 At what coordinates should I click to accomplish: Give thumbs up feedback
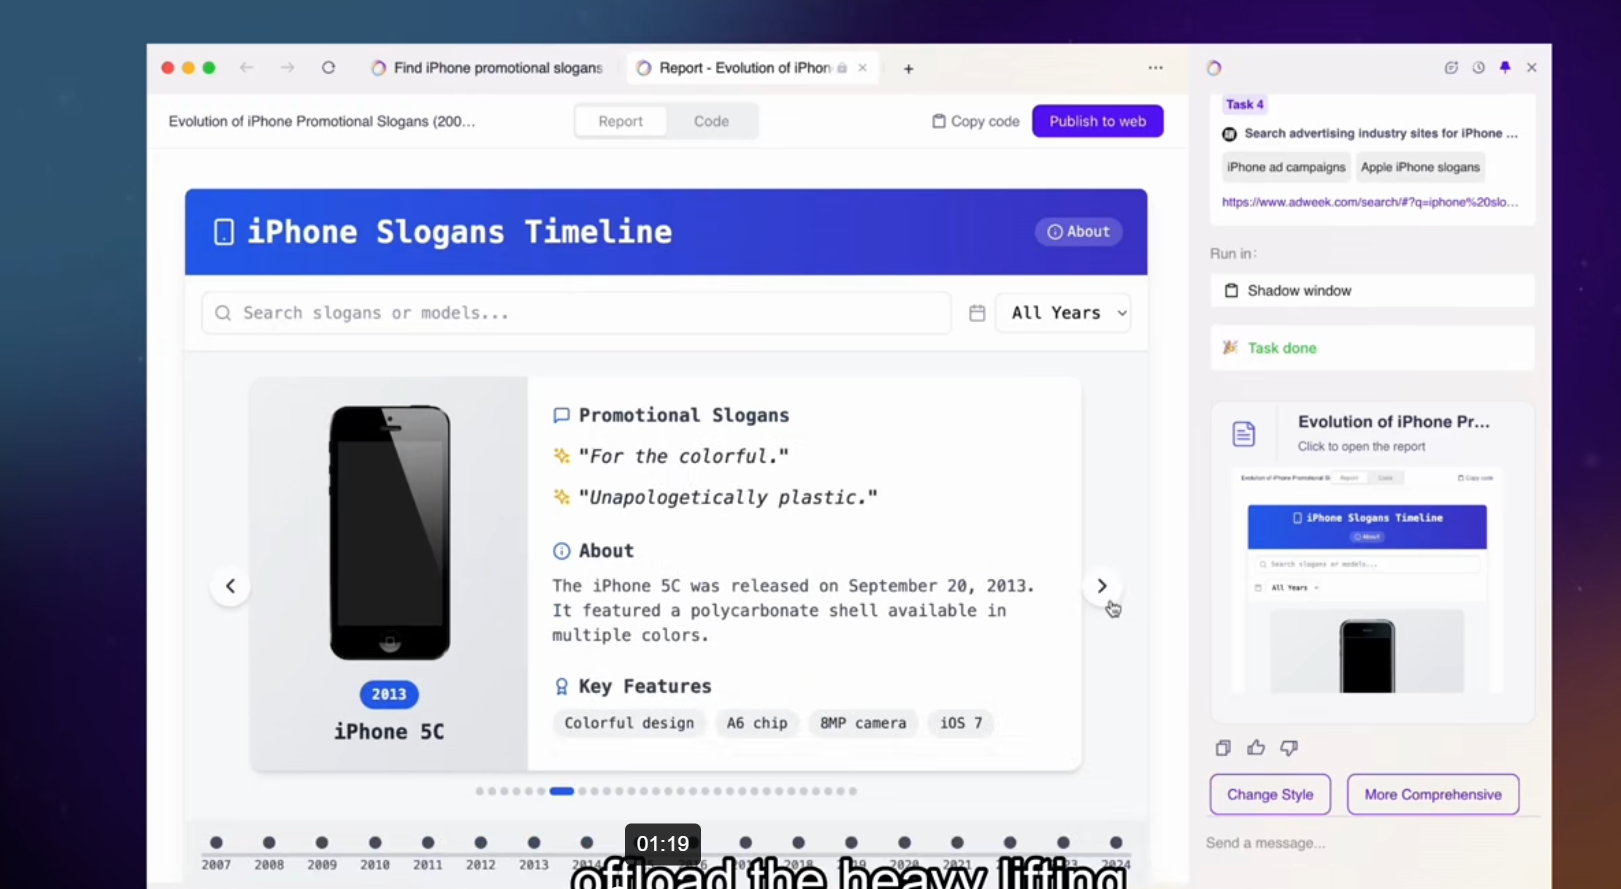coord(1256,748)
